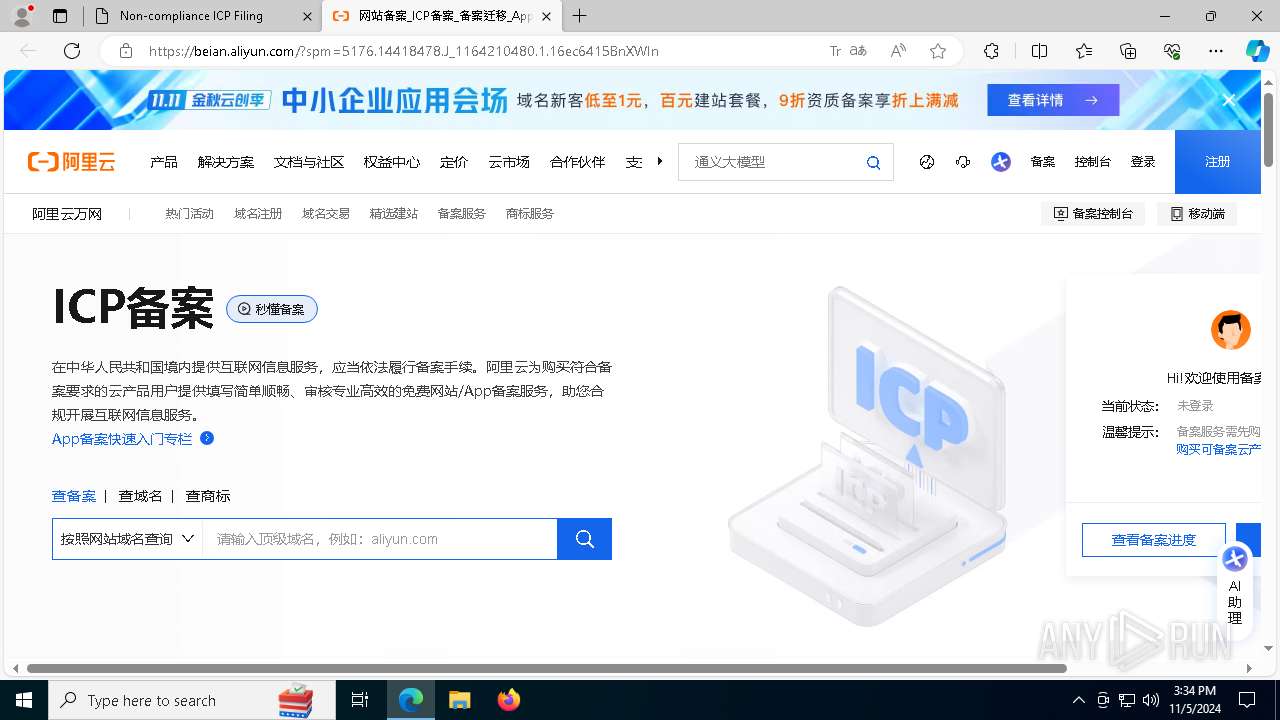Open the App备案快速入门专栏 link

(122, 439)
